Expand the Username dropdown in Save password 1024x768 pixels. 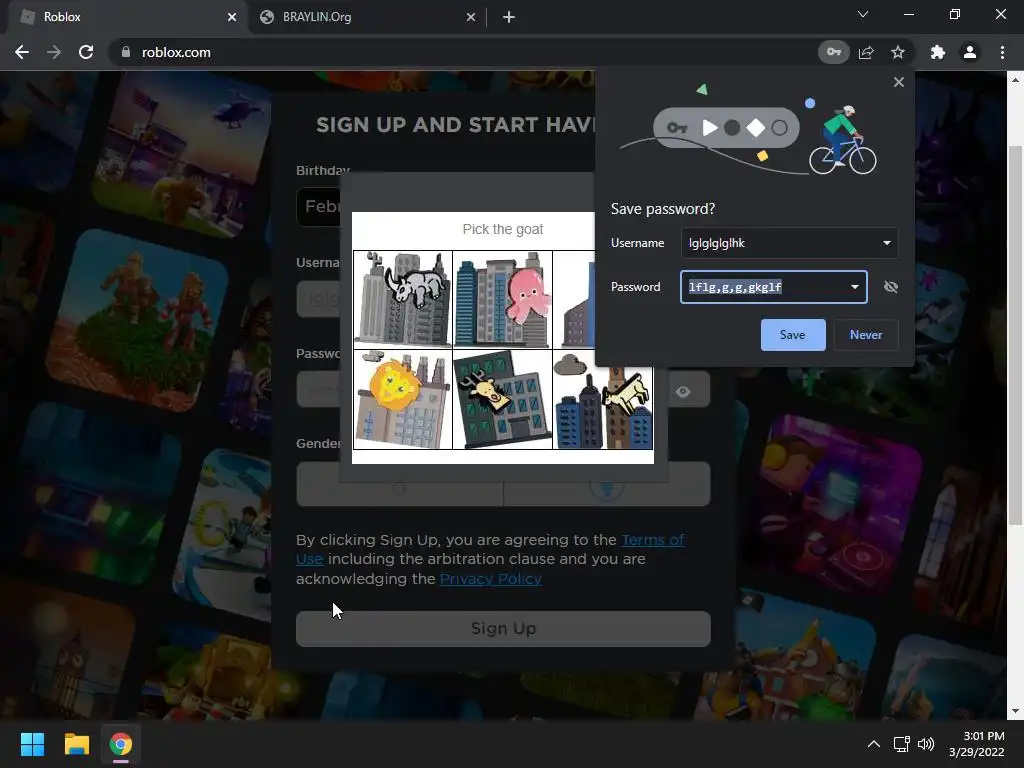click(886, 243)
